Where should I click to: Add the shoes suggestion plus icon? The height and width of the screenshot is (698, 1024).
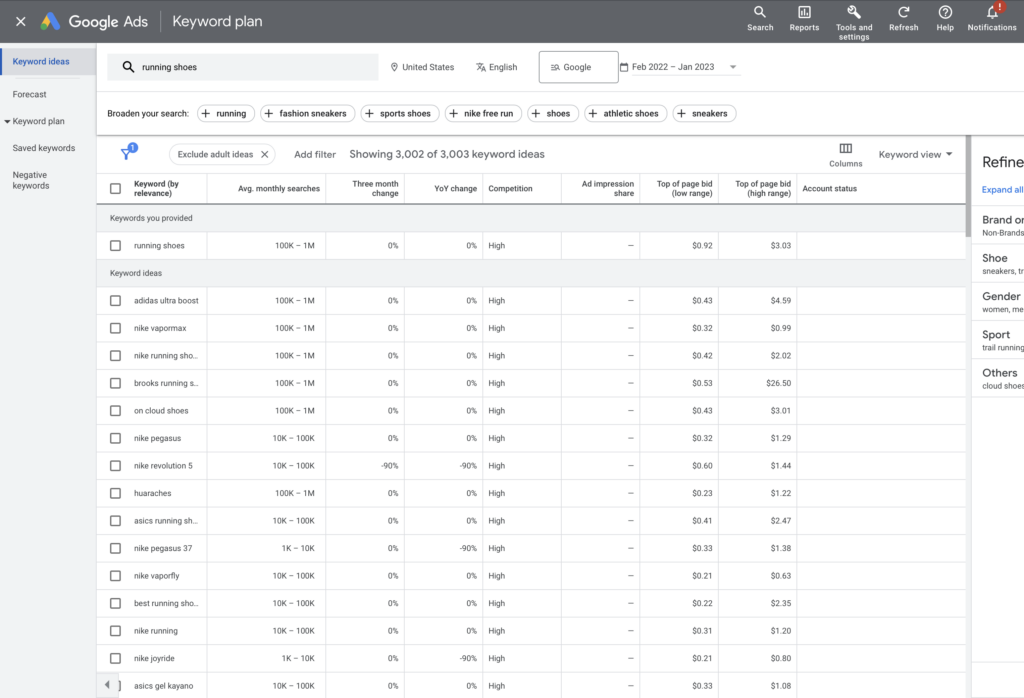coord(536,114)
